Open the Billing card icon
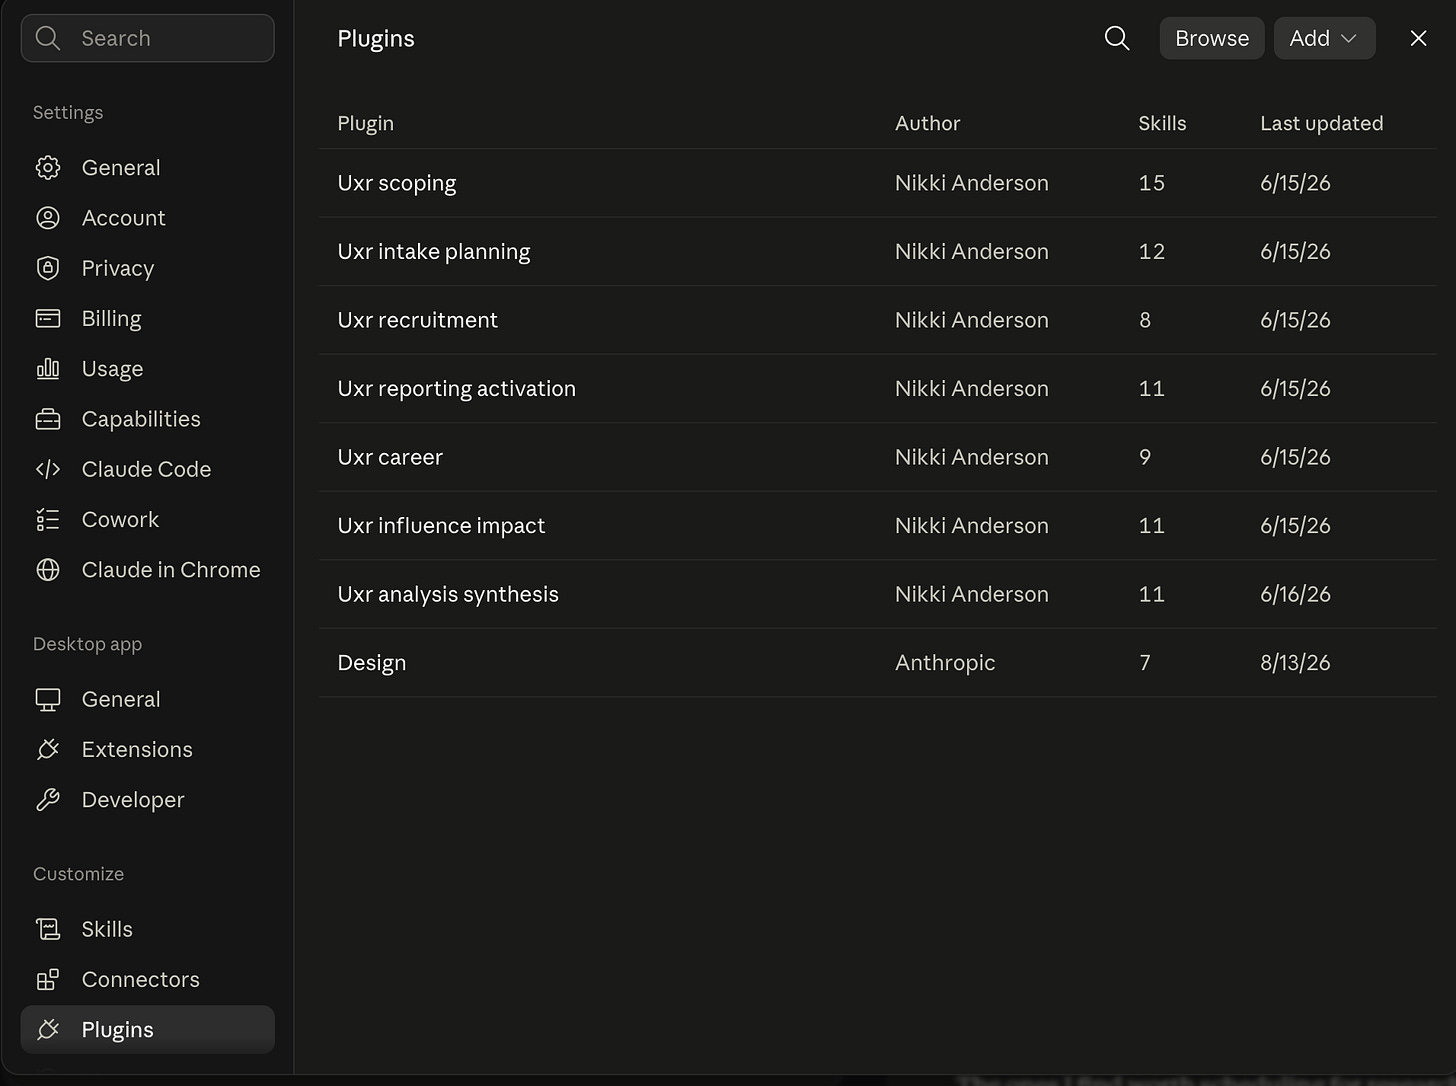Screen dimensions: 1456x1086 click(48, 318)
